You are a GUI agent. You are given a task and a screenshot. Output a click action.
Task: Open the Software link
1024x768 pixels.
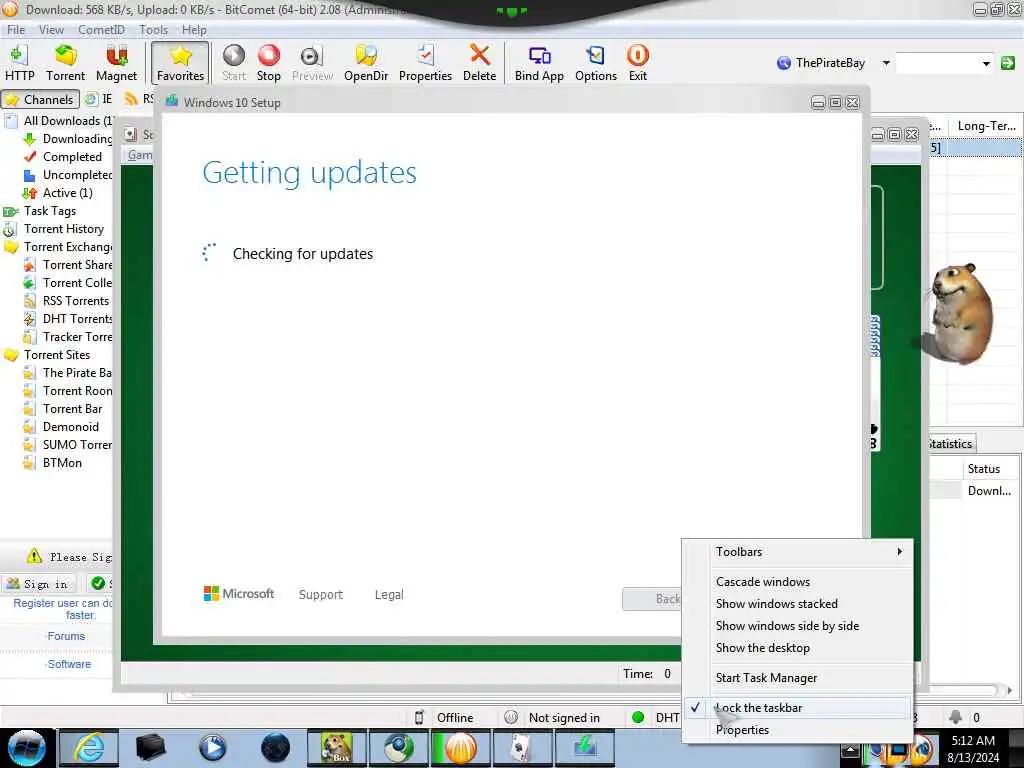coord(69,664)
